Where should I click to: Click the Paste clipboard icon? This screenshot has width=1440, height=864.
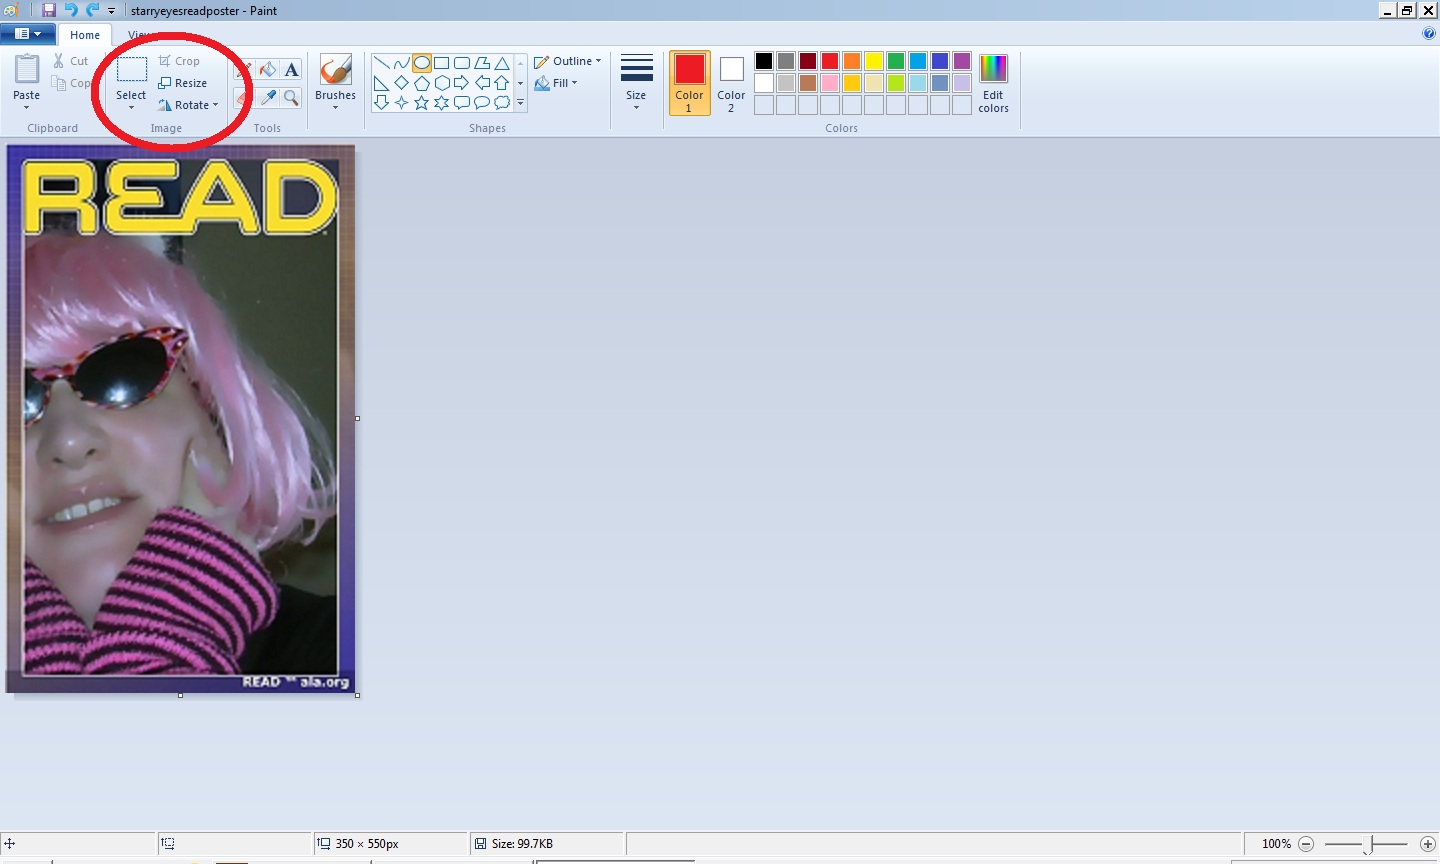pos(27,70)
